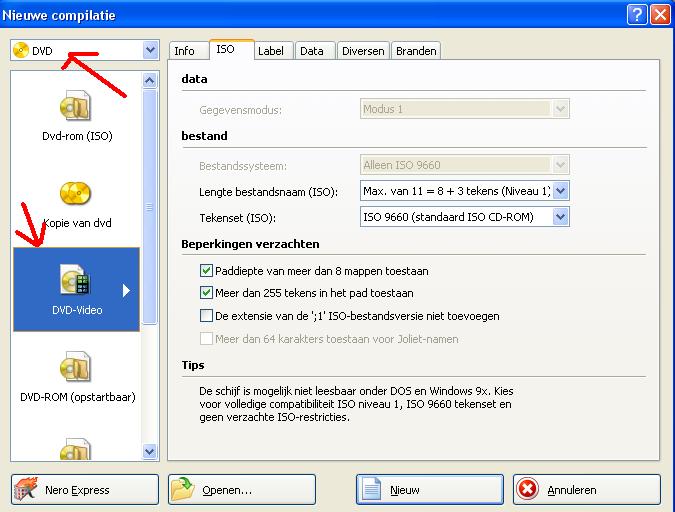The image size is (675, 512).
Task: Close the Nieuwe compilatie dialog
Action: pyautogui.click(x=660, y=15)
